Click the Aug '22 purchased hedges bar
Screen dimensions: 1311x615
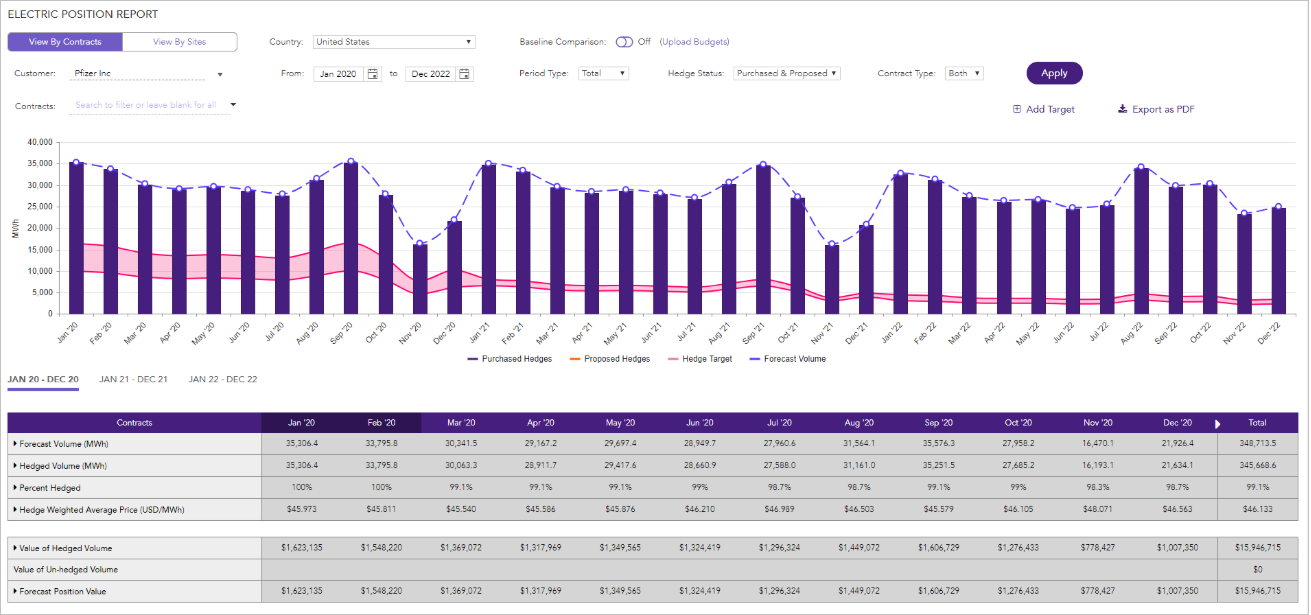pyautogui.click(x=1141, y=241)
